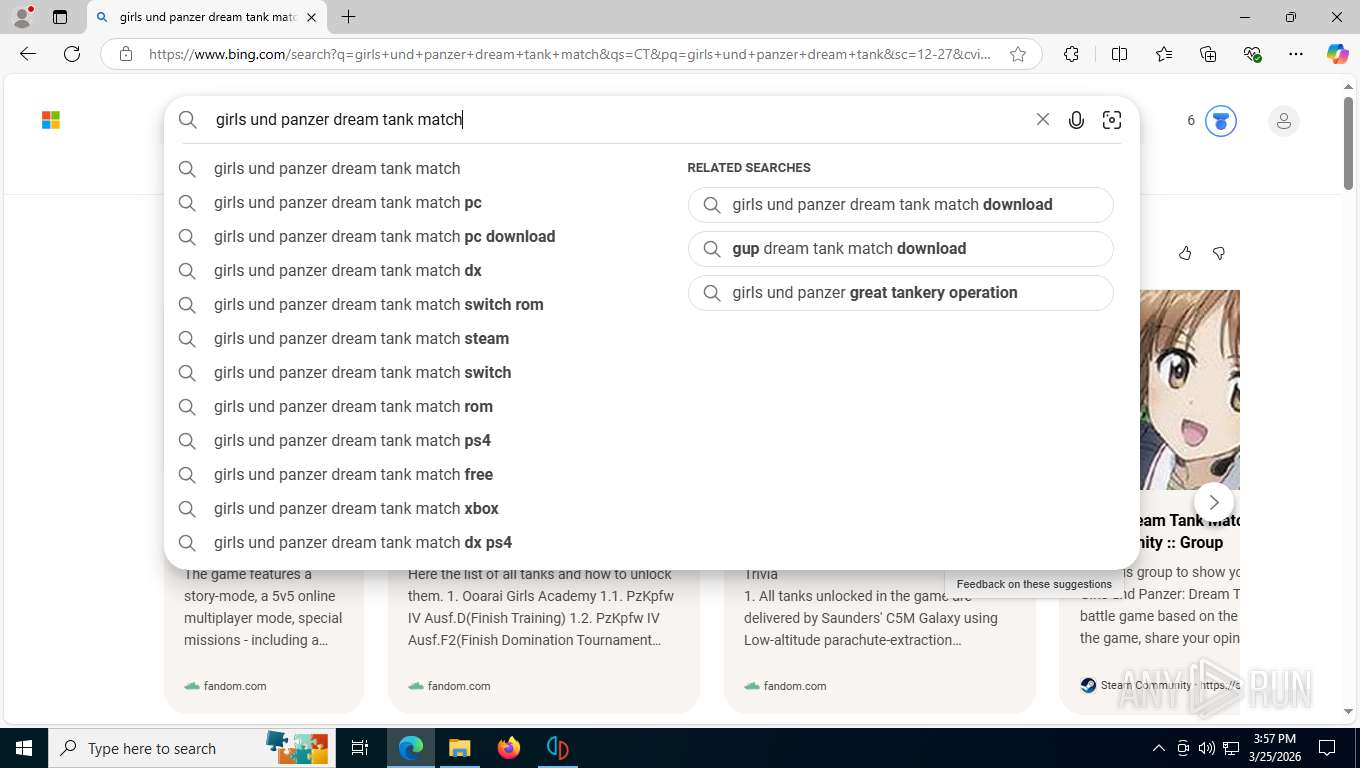Viewport: 1360px width, 768px height.
Task: Open Collections in toolbar
Action: point(1208,54)
